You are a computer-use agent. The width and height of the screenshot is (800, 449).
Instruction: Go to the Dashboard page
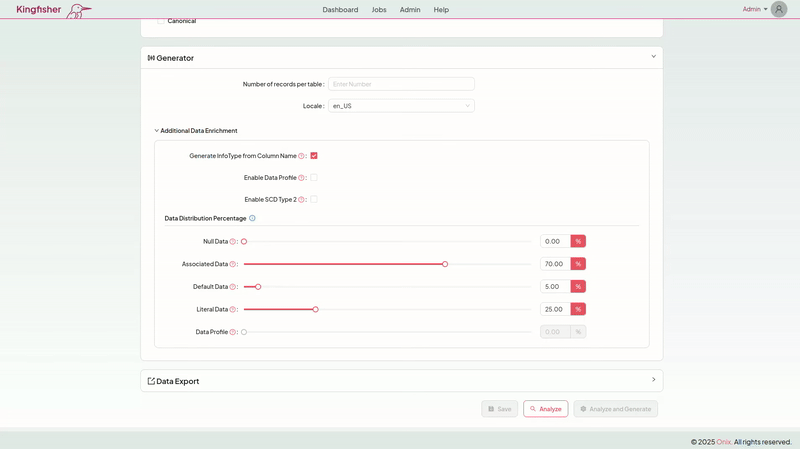click(340, 10)
